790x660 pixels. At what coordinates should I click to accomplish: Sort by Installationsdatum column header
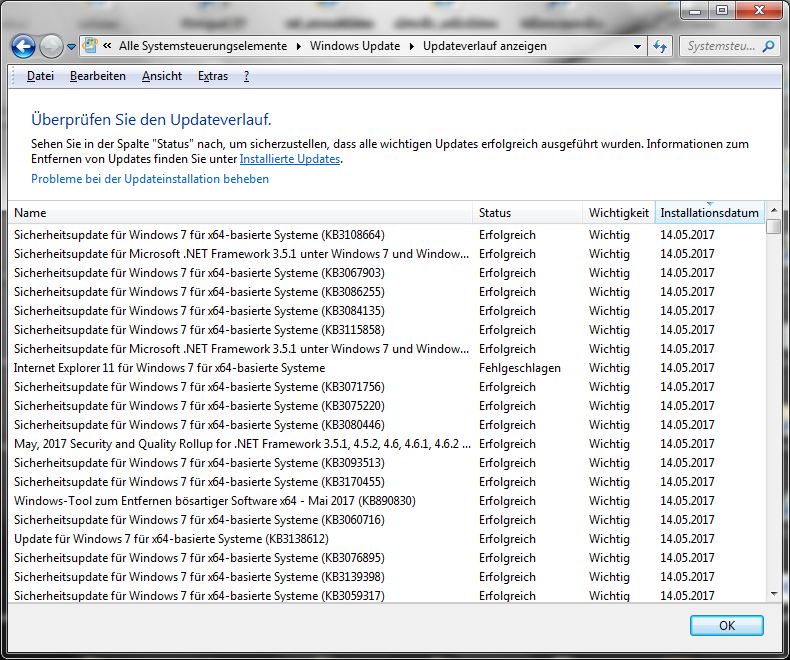[709, 213]
